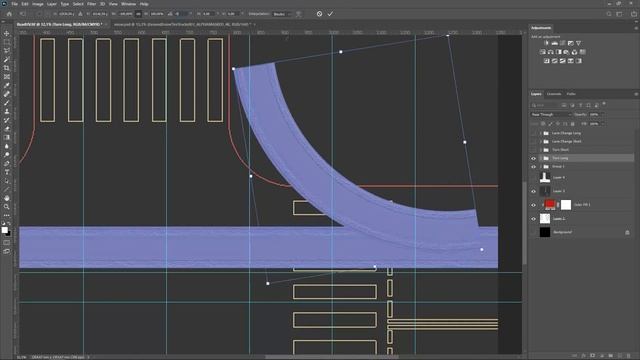Hide Layer 3 with its eye icon

point(533,191)
